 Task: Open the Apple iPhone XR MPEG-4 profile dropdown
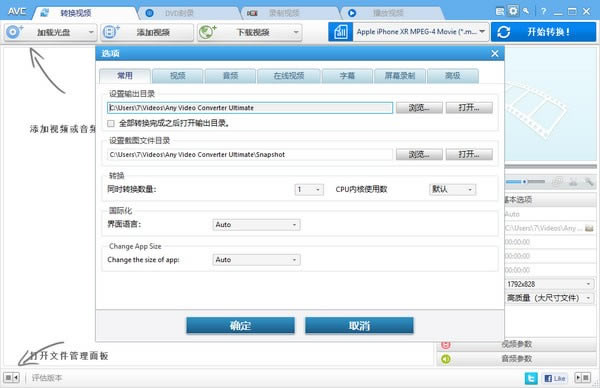point(421,32)
